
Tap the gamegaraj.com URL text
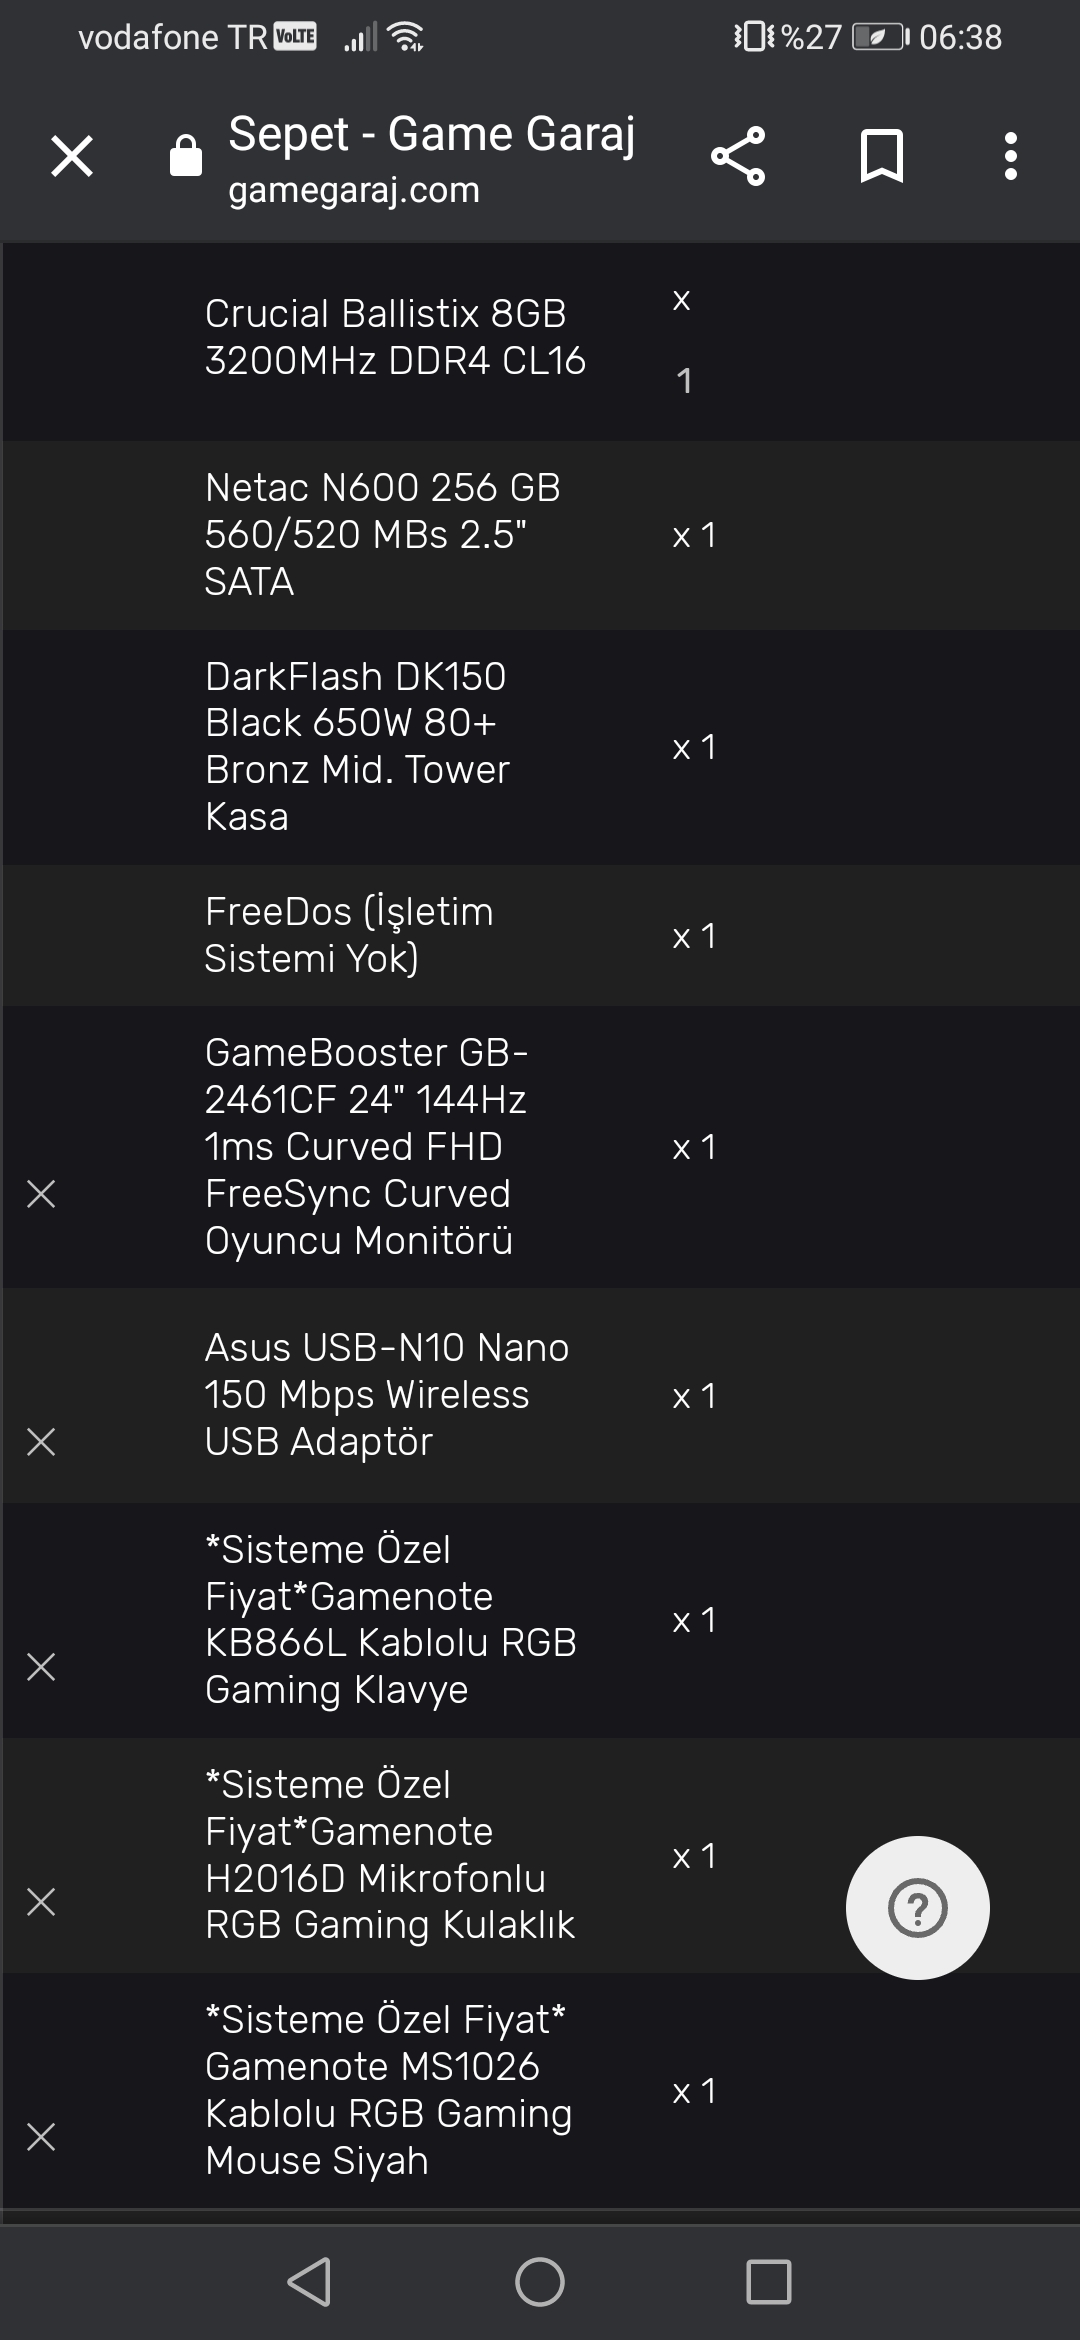click(x=354, y=190)
